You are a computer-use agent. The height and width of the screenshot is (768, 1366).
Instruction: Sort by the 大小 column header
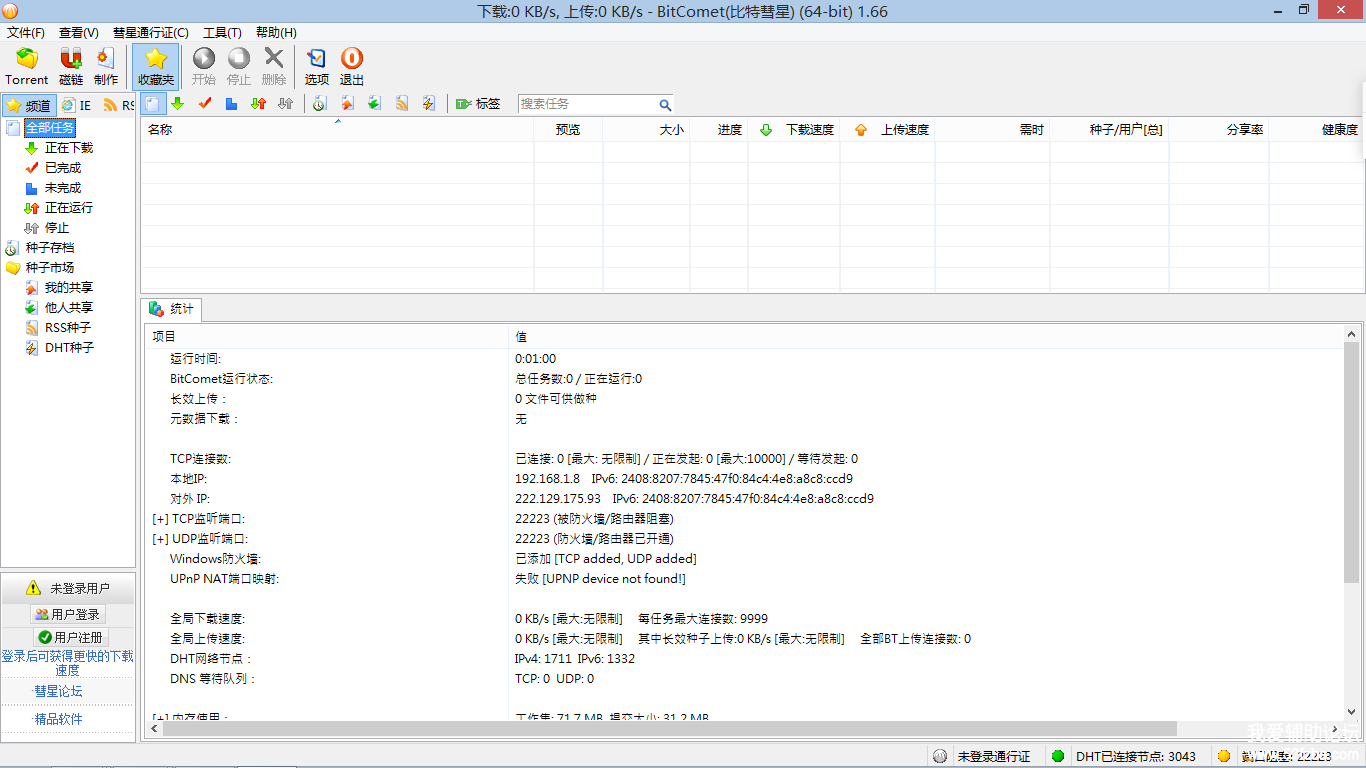coord(646,130)
